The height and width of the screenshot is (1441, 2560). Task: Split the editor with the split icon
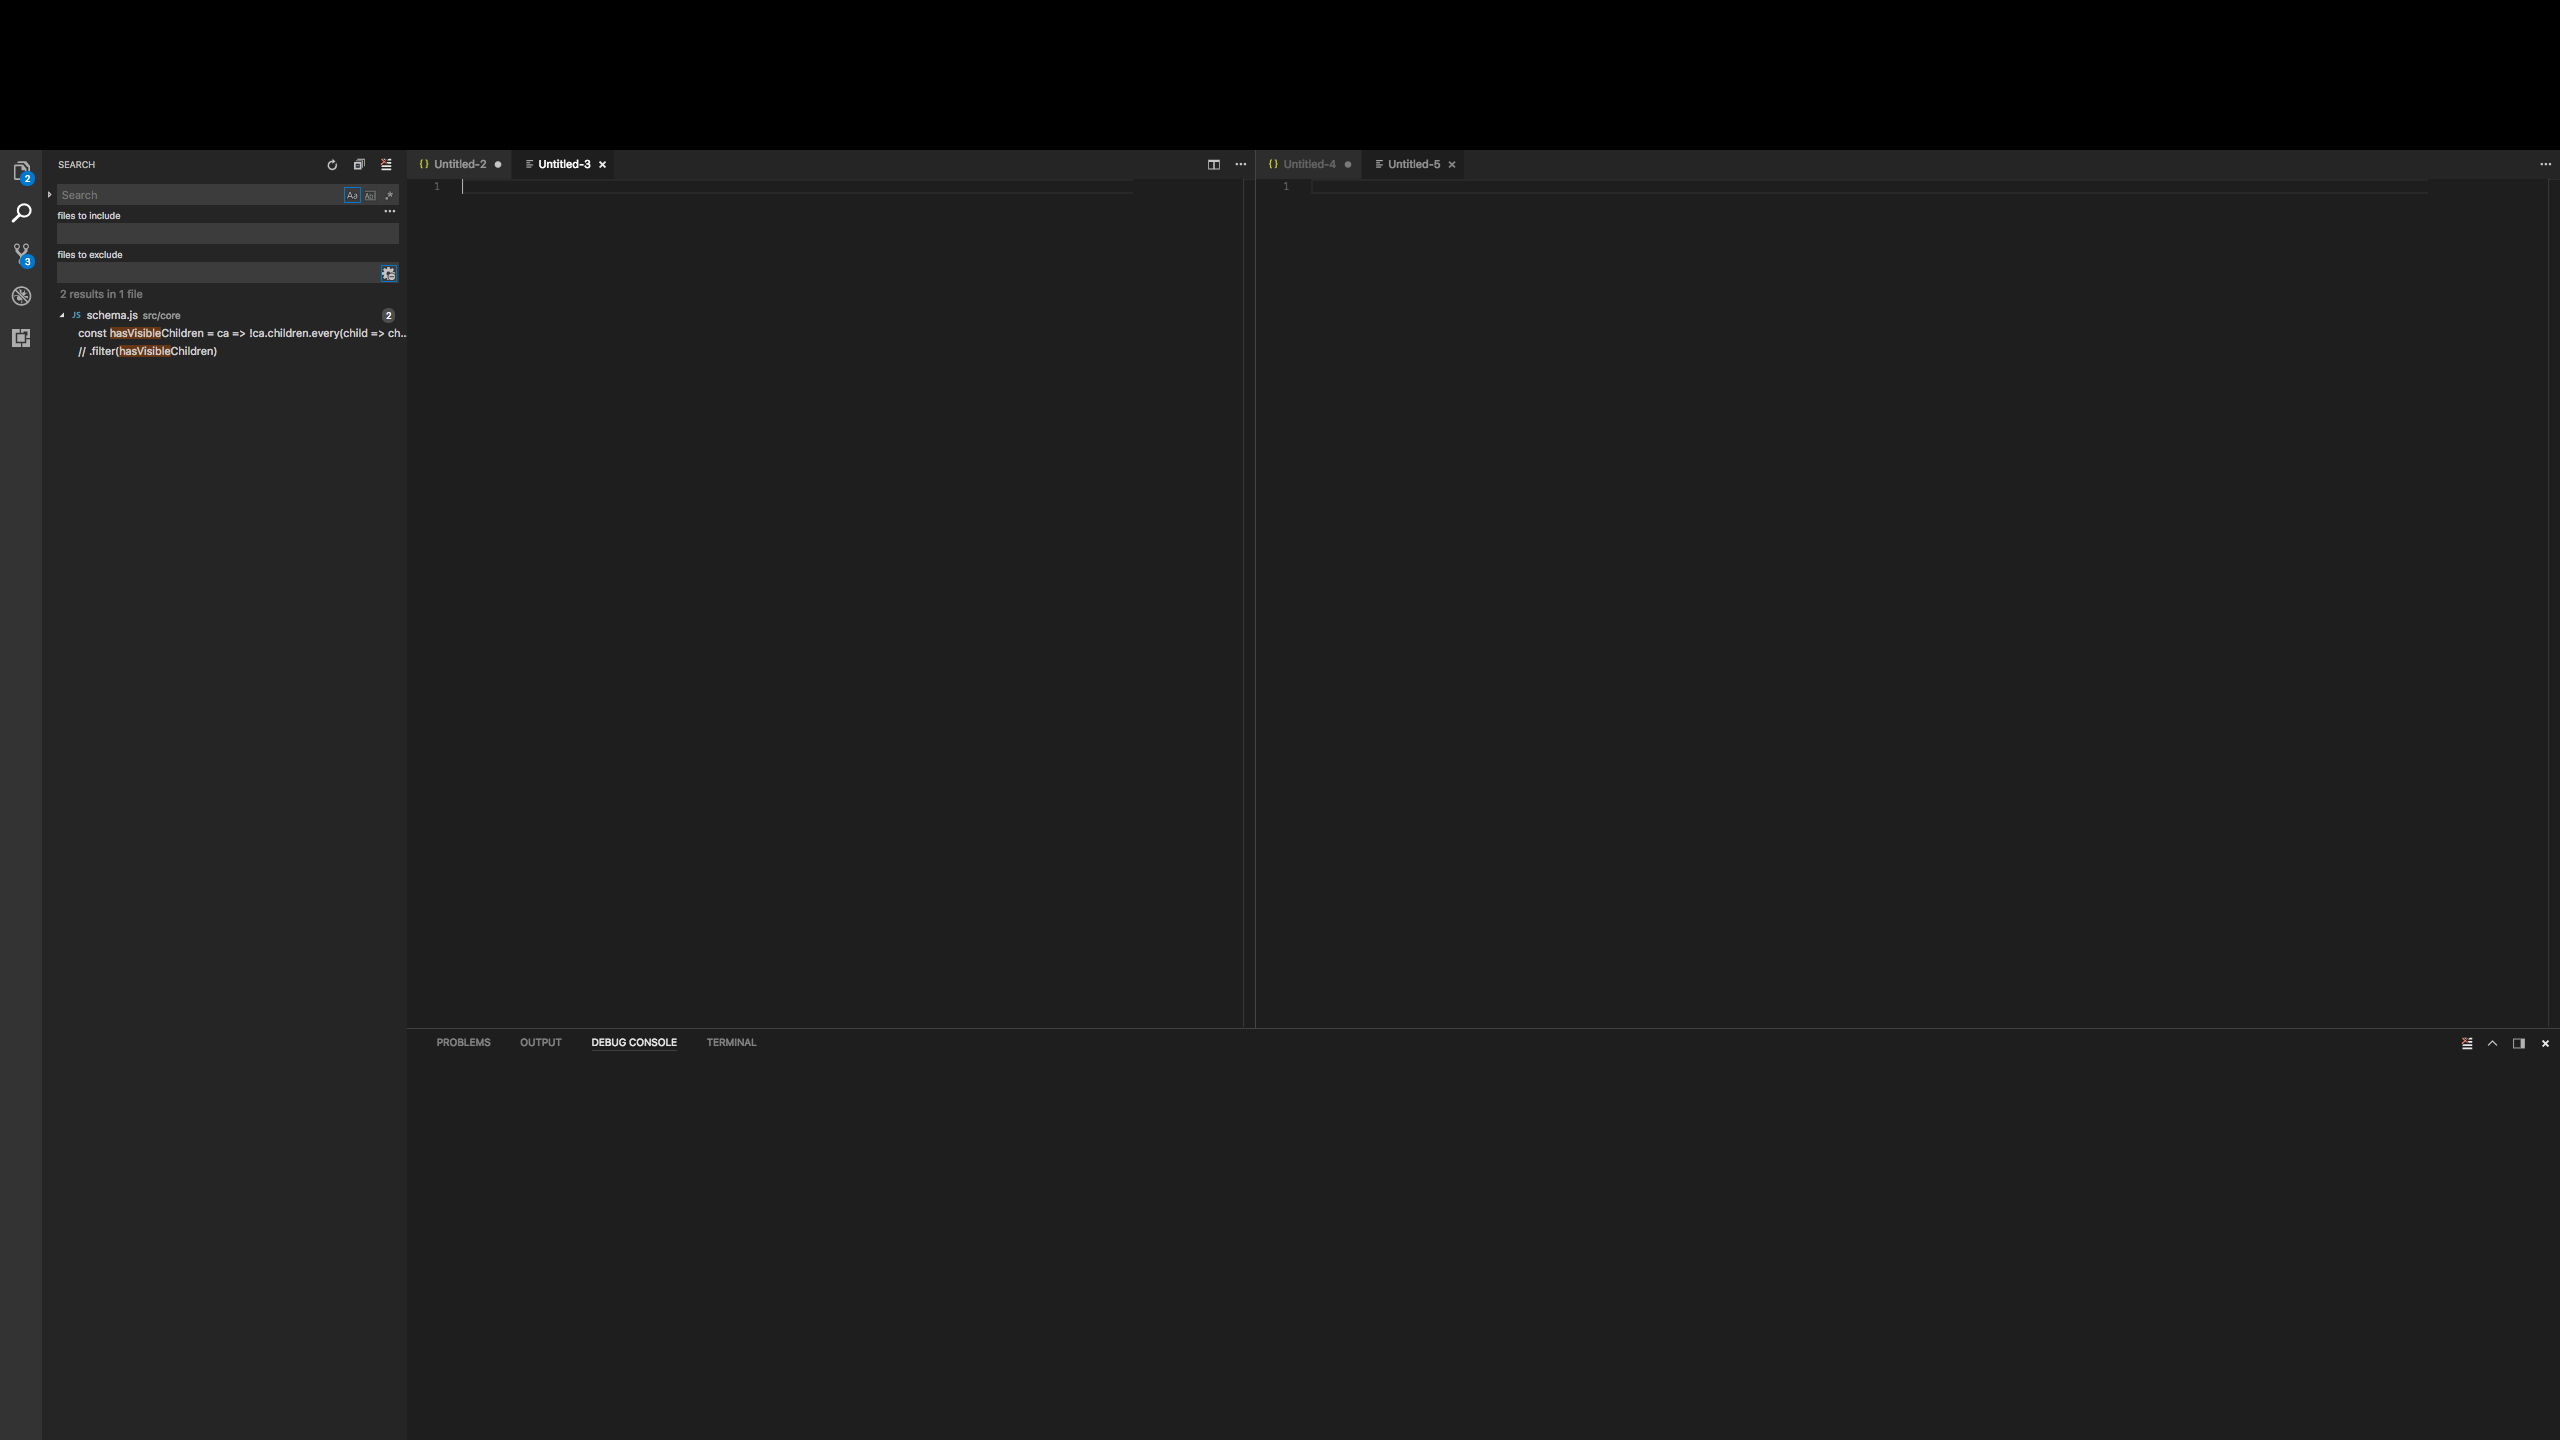coord(1213,164)
